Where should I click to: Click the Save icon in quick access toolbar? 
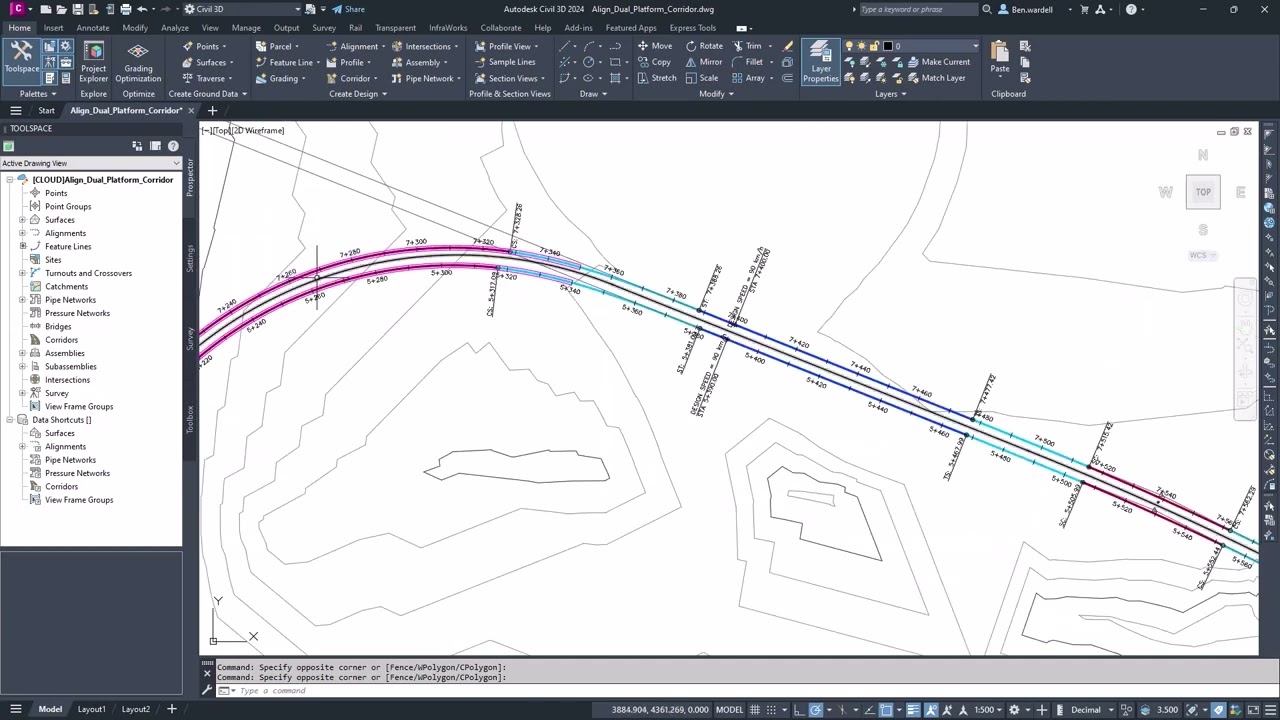pyautogui.click(x=78, y=9)
